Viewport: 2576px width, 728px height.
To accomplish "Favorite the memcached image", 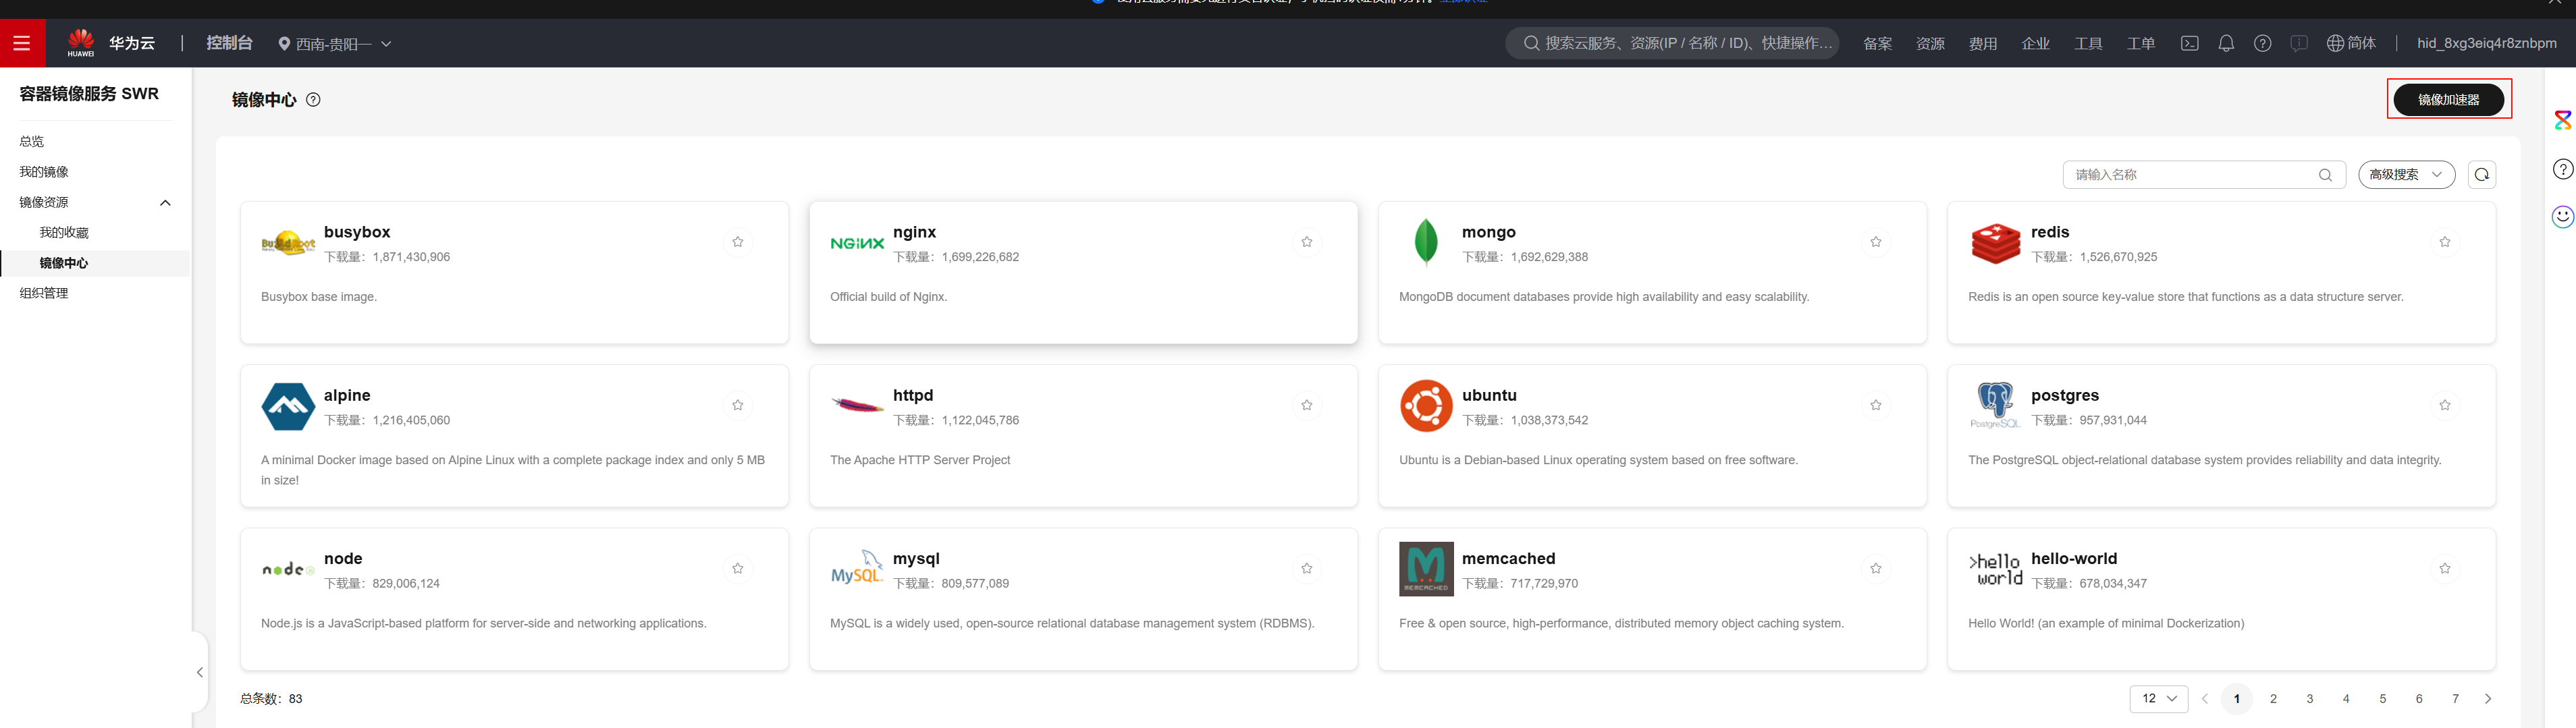I will pos(1875,568).
